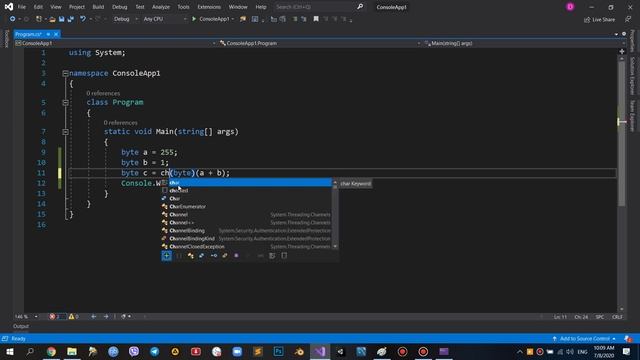Click the search magnifier icon in title bar
Screen dimensions: 640x360
point(360,7)
